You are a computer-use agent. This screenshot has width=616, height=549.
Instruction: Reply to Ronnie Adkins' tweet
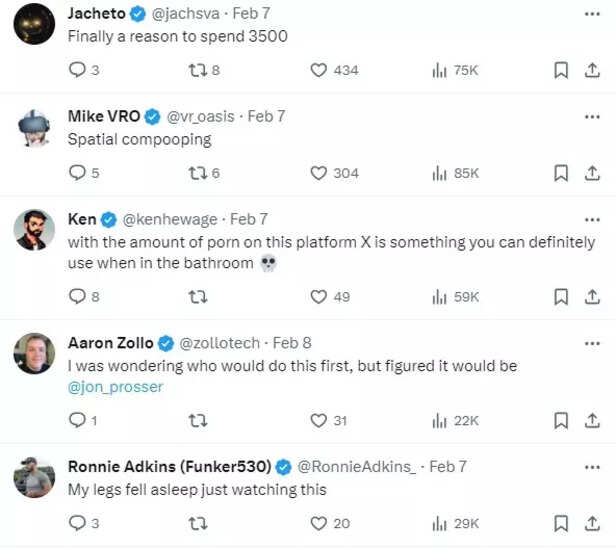(x=78, y=523)
